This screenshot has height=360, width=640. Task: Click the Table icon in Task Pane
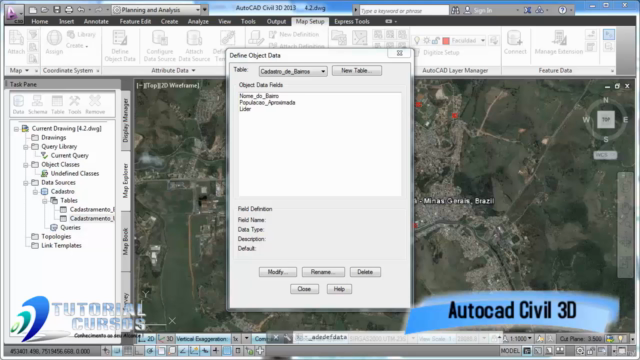pos(57,104)
